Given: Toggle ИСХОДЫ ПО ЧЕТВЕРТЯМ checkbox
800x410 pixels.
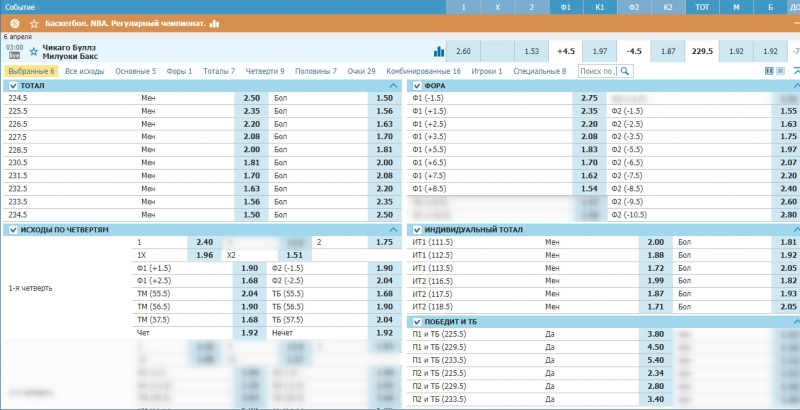Looking at the screenshot, I should tap(13, 230).
